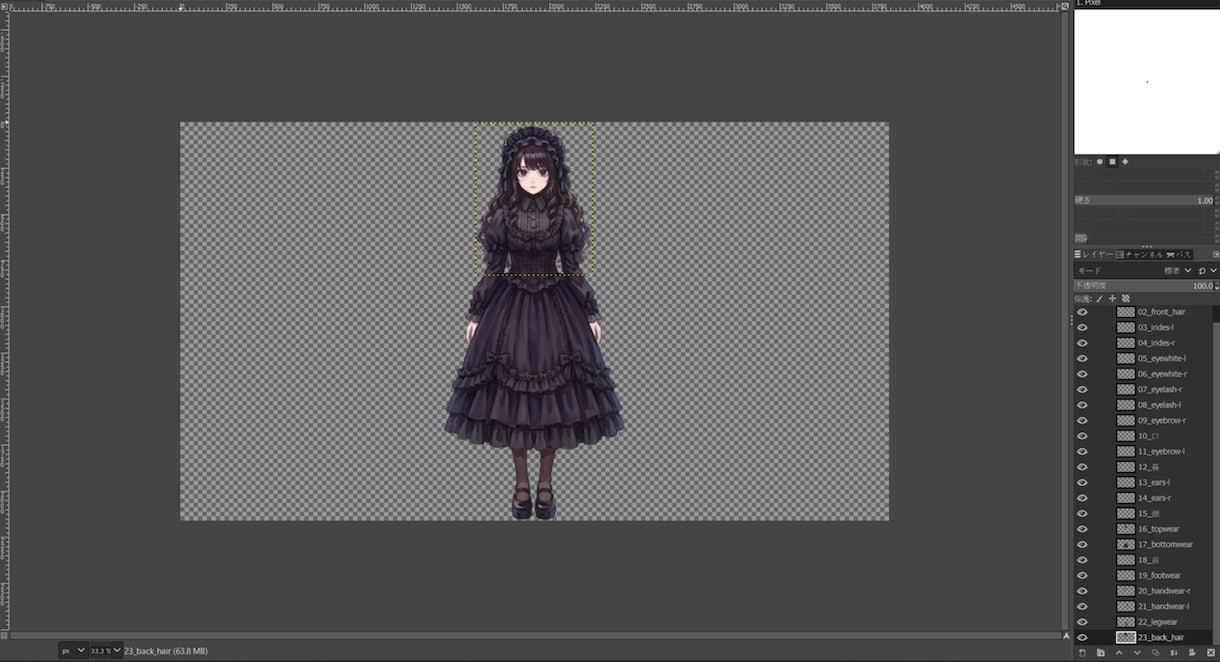Select the square brush shape

pyautogui.click(x=1112, y=161)
